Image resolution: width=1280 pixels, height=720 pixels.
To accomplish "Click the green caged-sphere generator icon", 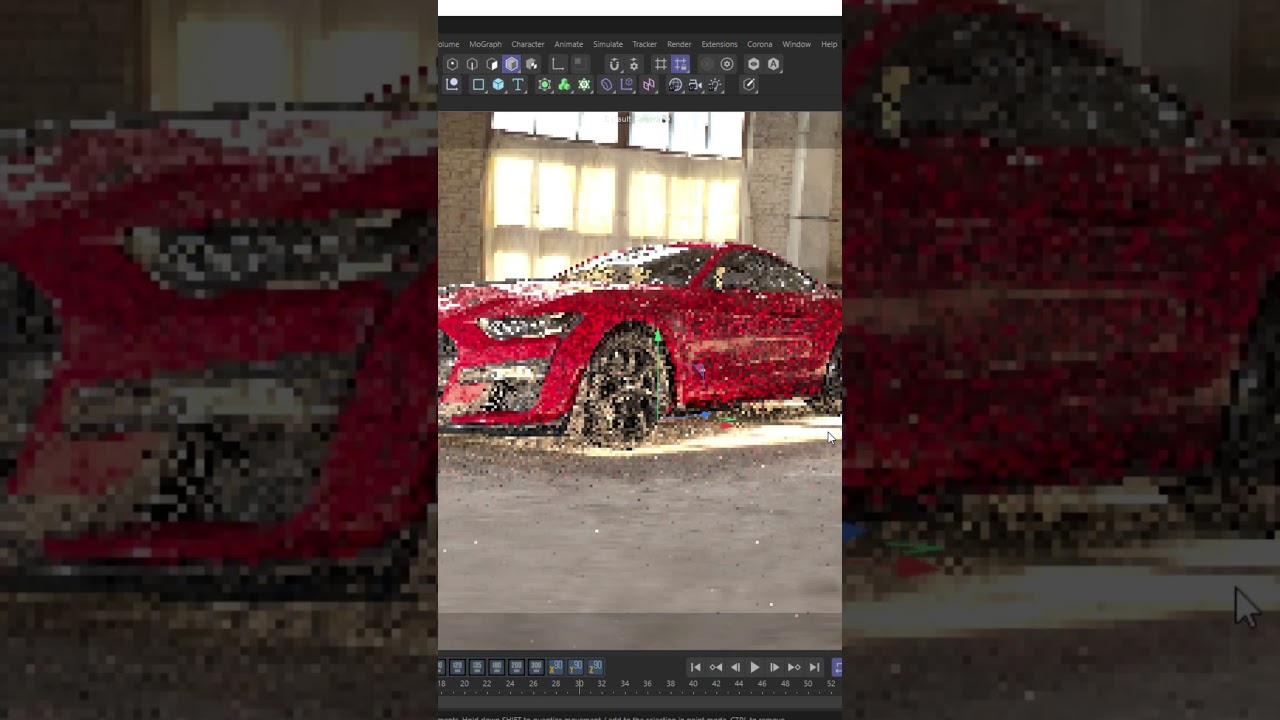I will coord(545,85).
